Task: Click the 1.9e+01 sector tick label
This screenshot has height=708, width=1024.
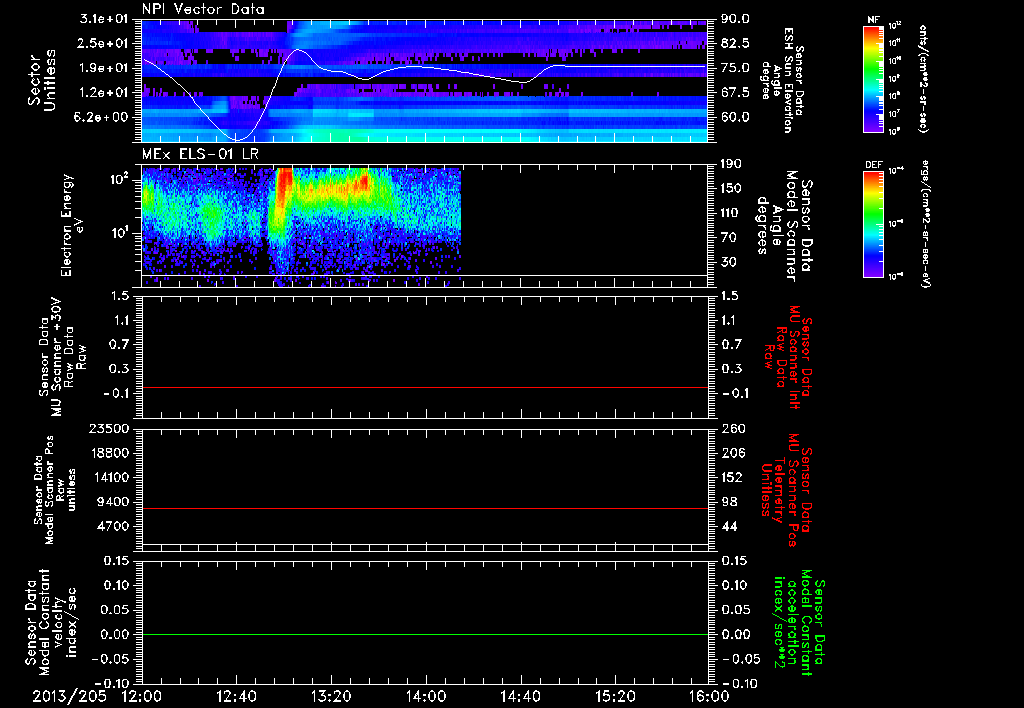Action: coord(105,68)
